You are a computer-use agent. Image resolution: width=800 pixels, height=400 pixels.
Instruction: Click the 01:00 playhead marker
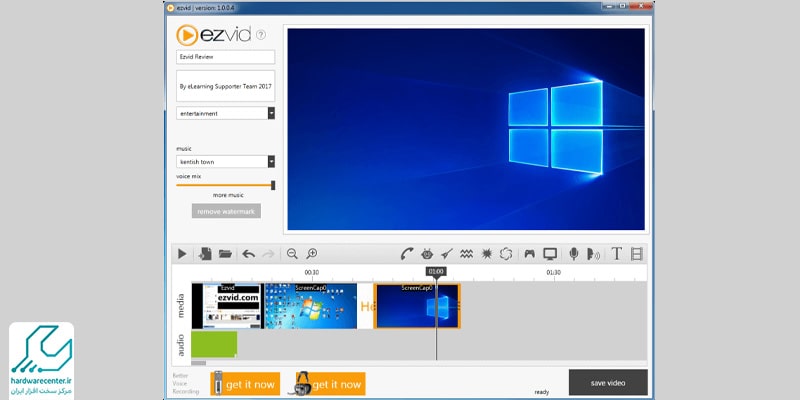point(436,271)
